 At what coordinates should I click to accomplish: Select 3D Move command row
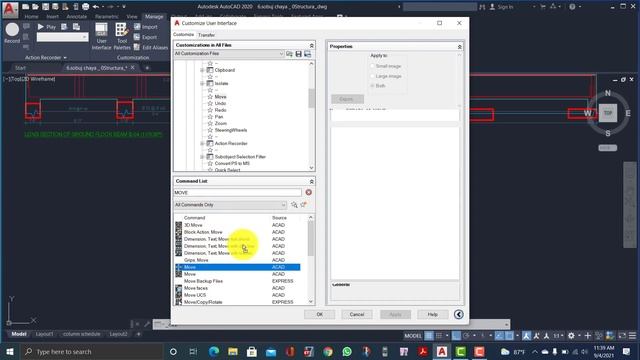(x=238, y=225)
